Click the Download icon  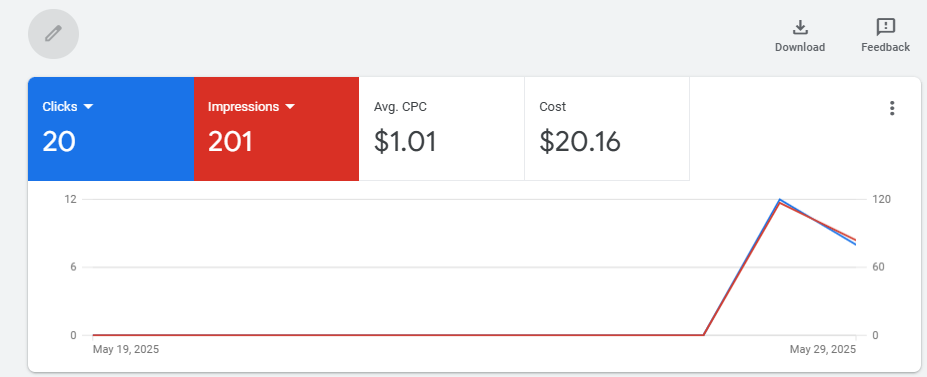(800, 27)
